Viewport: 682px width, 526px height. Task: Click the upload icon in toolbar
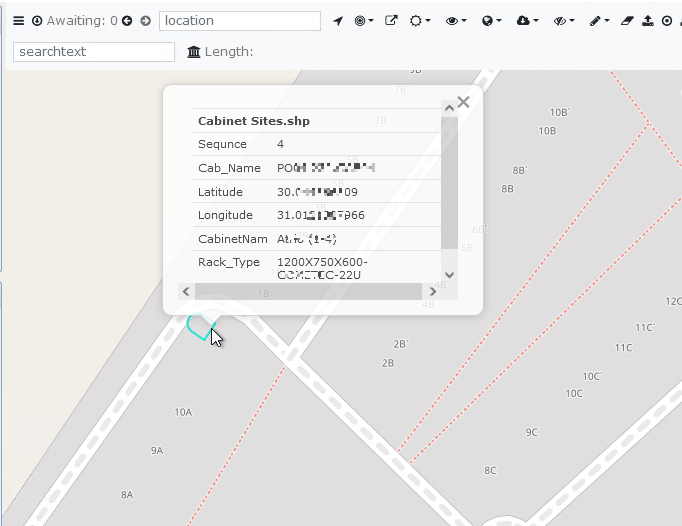tap(648, 21)
